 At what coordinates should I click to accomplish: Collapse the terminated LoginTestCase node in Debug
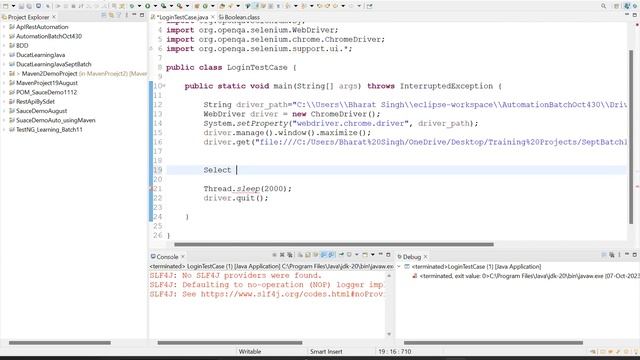pyautogui.click(x=399, y=267)
